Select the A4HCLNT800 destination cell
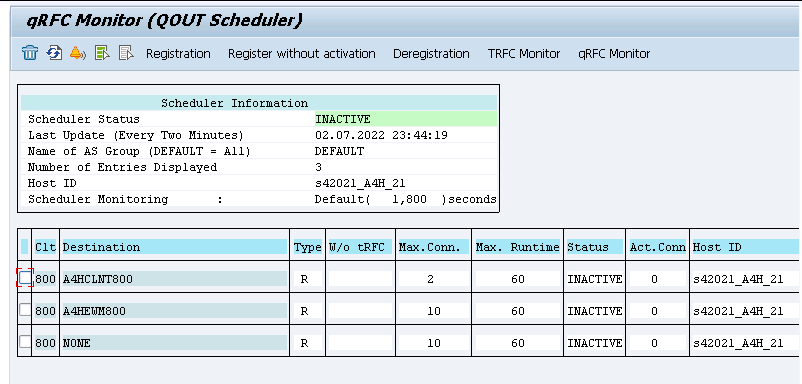Image resolution: width=802 pixels, height=384 pixels. coord(174,279)
